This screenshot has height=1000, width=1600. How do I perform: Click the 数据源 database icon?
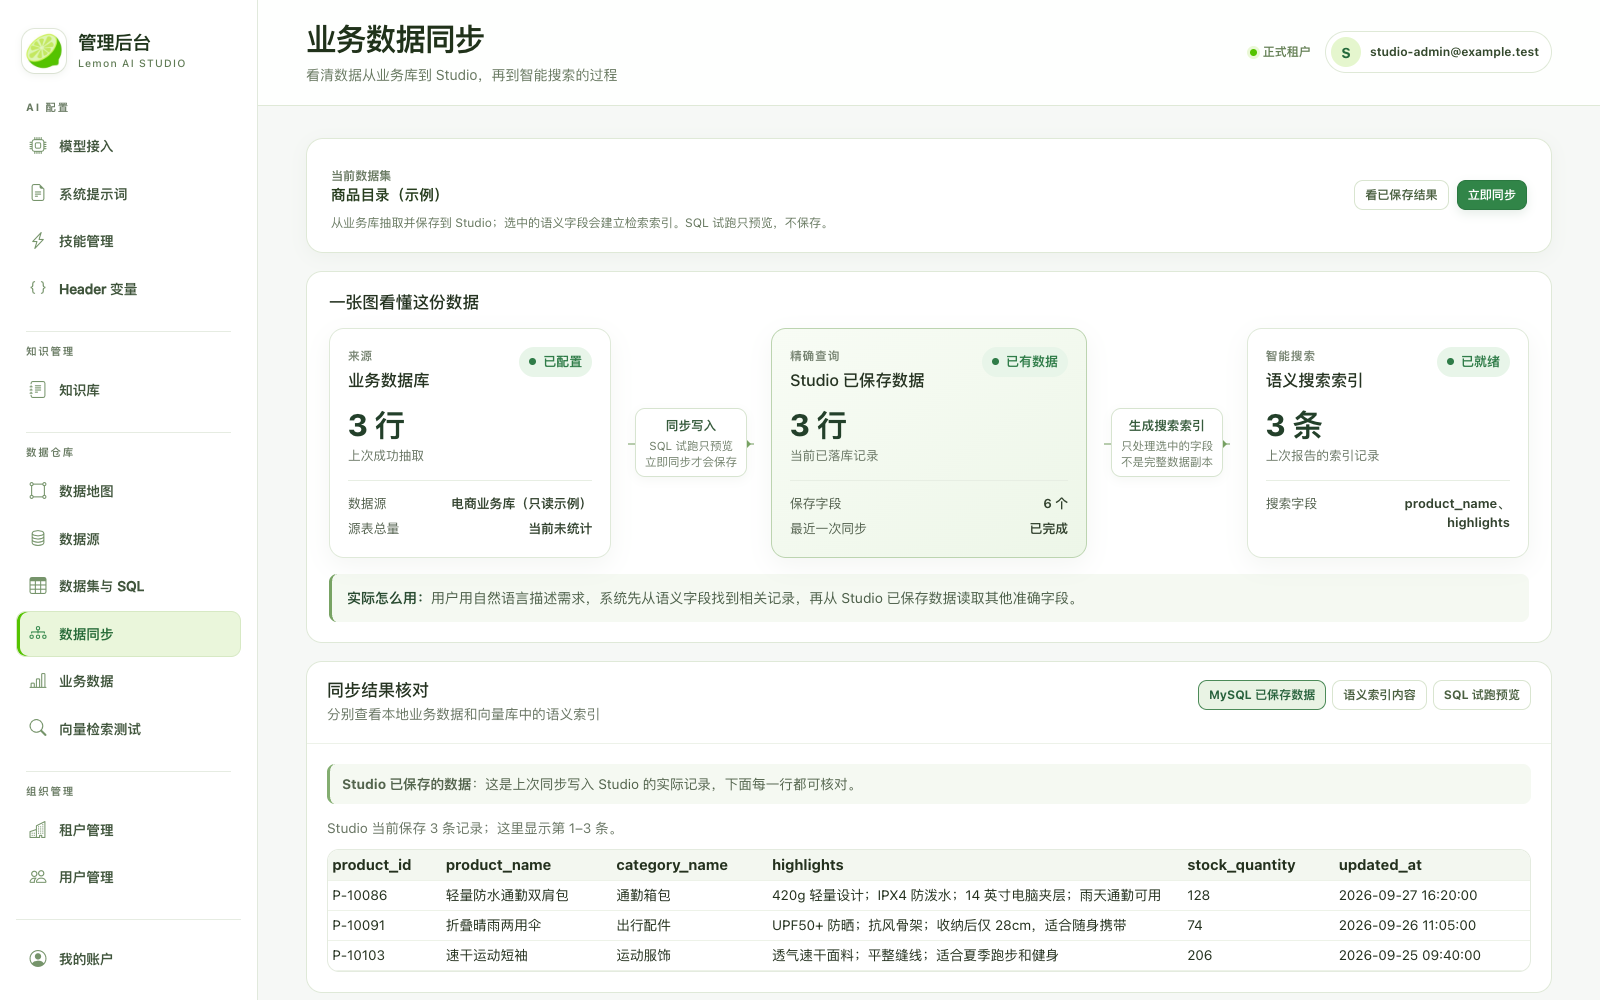coord(38,538)
